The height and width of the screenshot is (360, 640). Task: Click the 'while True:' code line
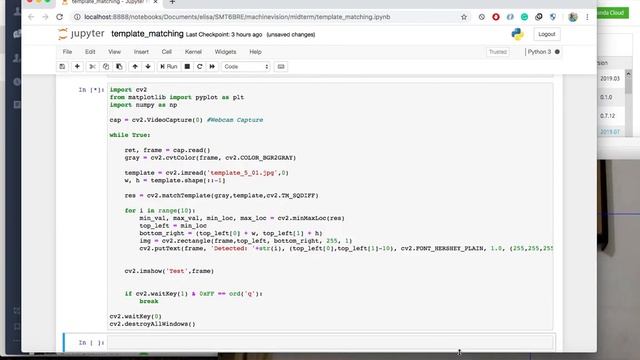pos(130,135)
